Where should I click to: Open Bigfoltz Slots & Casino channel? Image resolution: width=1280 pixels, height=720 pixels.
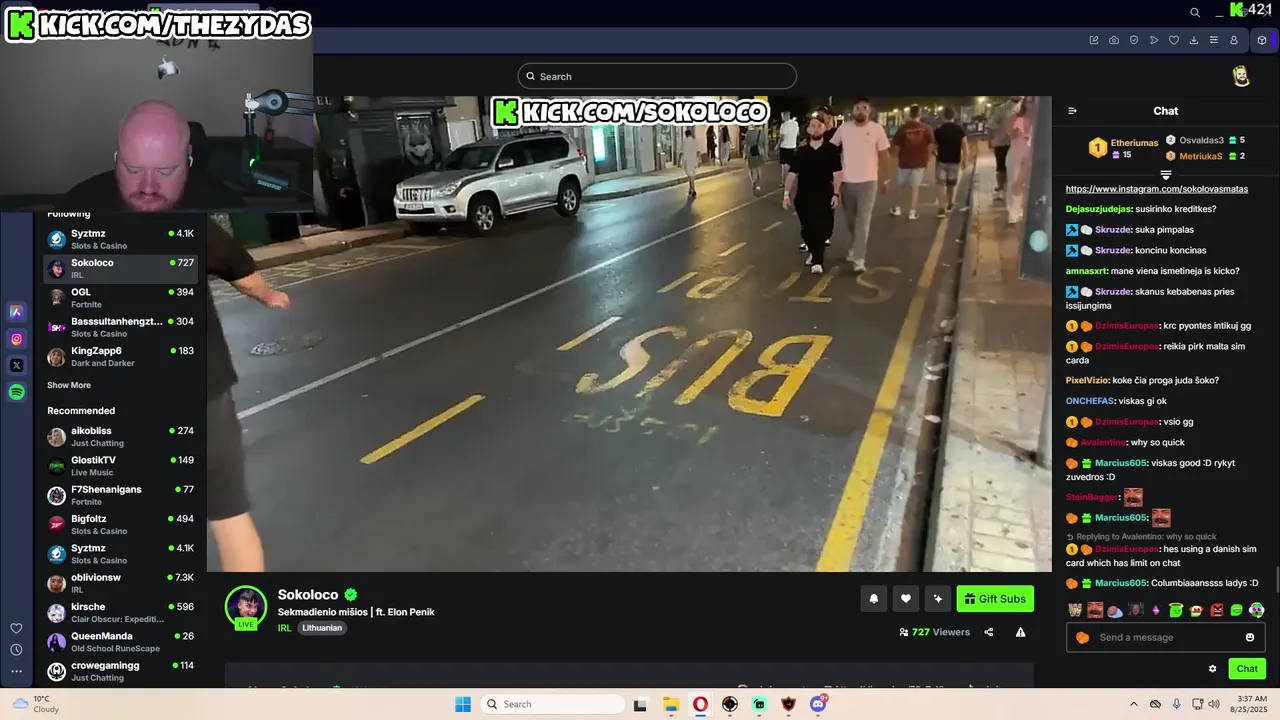121,524
